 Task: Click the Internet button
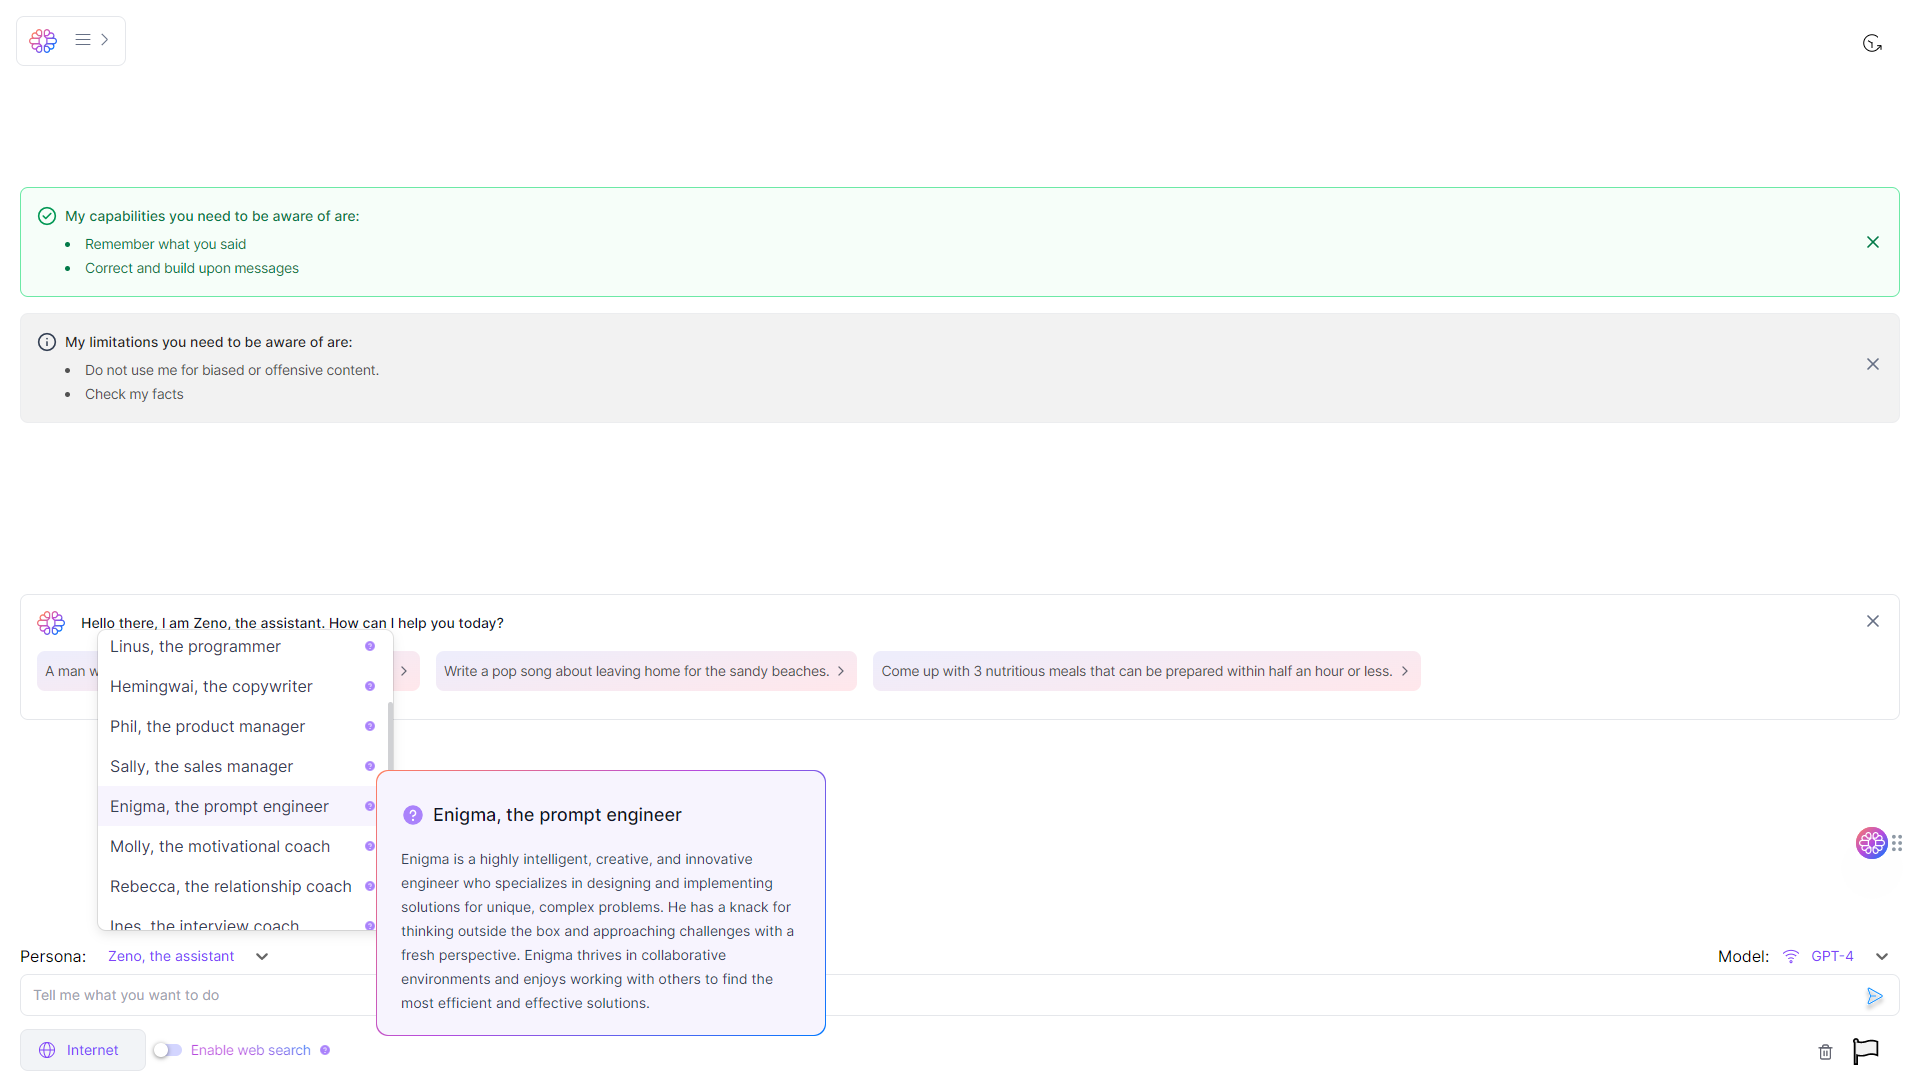click(x=82, y=1050)
